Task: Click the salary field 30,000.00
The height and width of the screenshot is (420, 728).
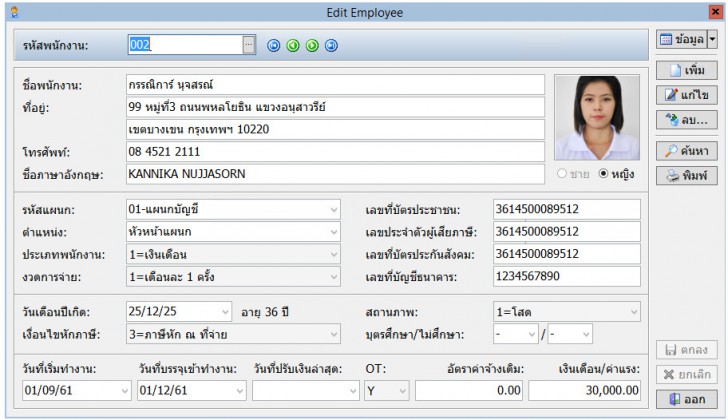Action: [x=585, y=391]
